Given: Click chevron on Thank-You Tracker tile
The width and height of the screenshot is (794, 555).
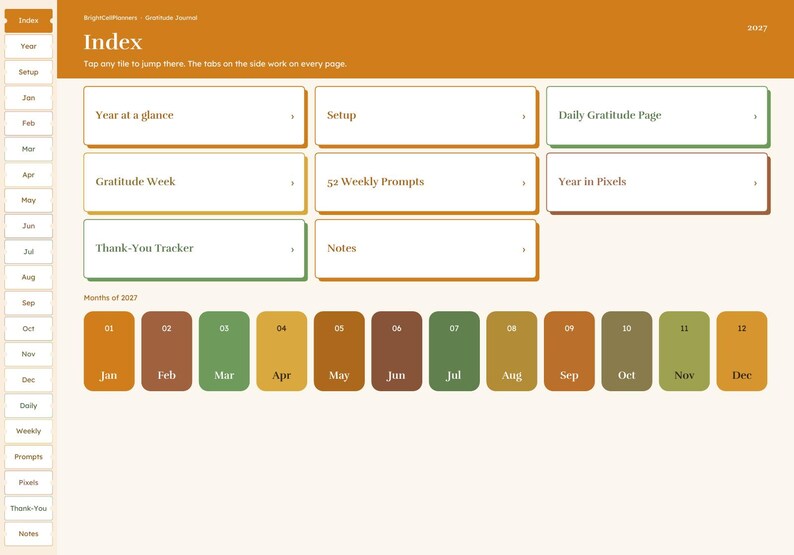Looking at the screenshot, I should click(x=292, y=249).
